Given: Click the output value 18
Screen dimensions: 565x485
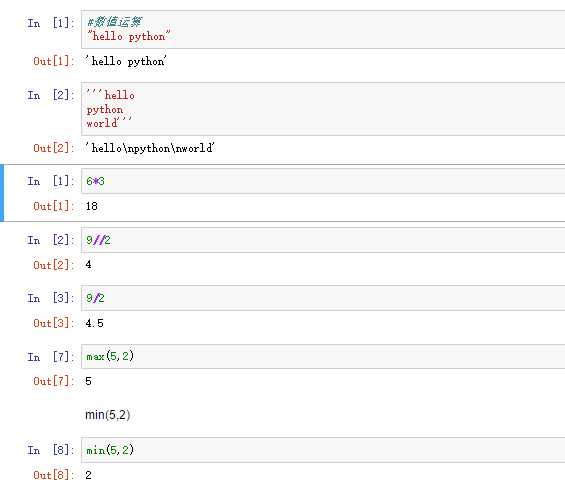Looking at the screenshot, I should [x=92, y=206].
